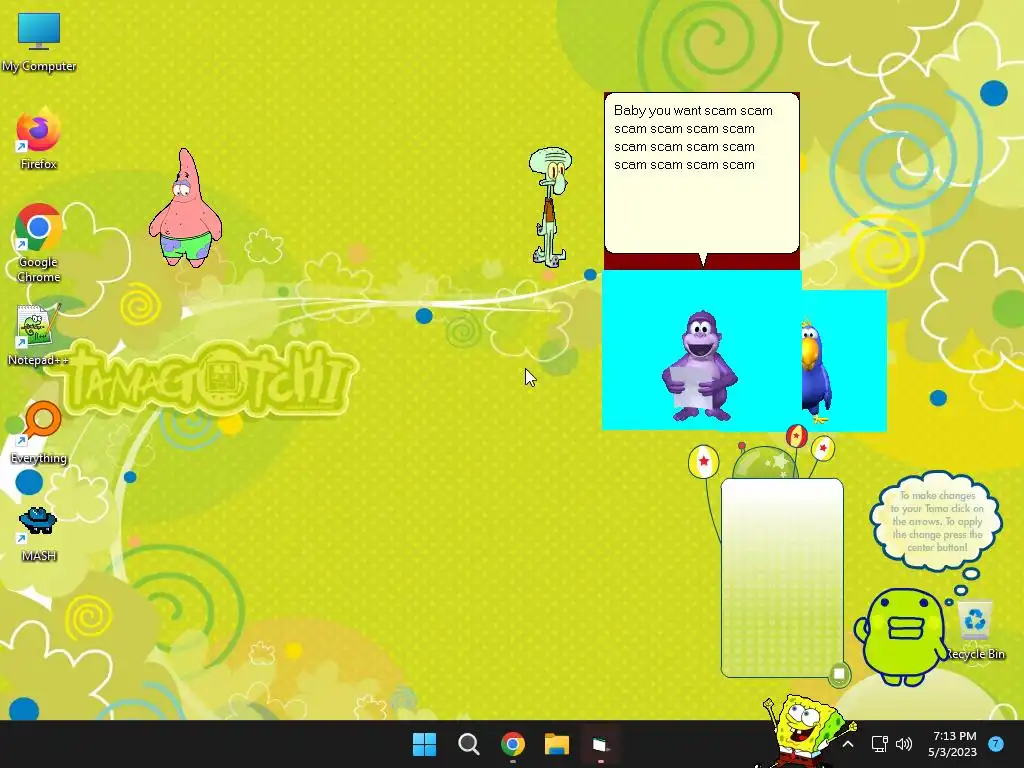The height and width of the screenshot is (768, 1024).
Task: Show hidden system tray icons
Action: click(848, 744)
